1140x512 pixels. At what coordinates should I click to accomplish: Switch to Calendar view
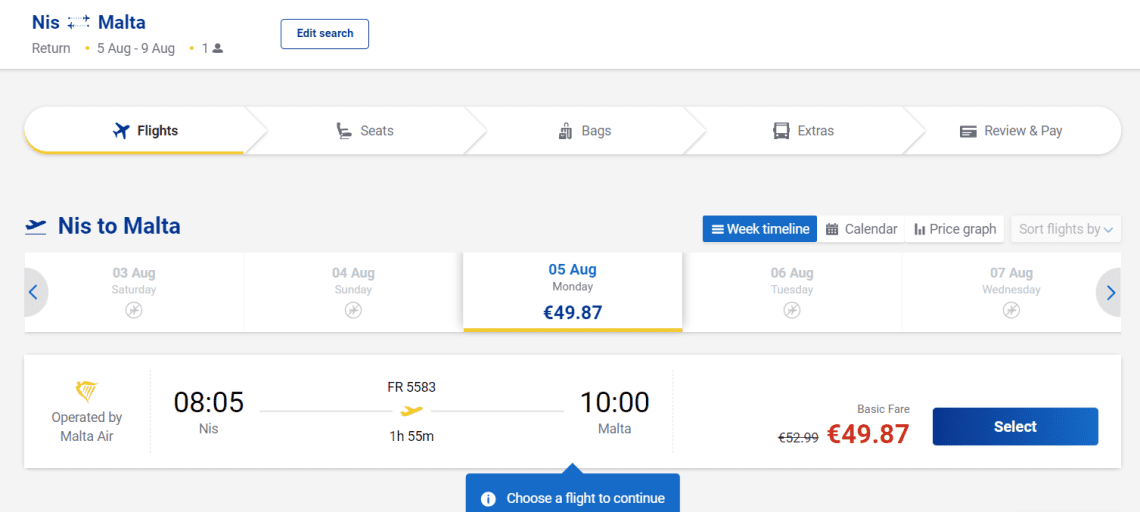pos(862,229)
